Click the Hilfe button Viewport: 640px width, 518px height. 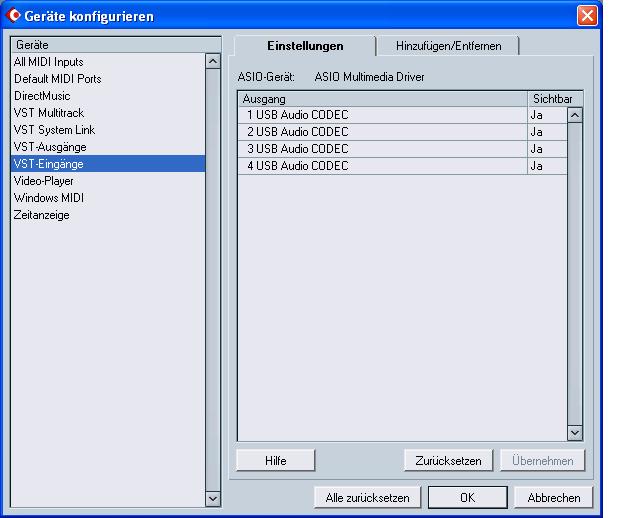(x=276, y=460)
